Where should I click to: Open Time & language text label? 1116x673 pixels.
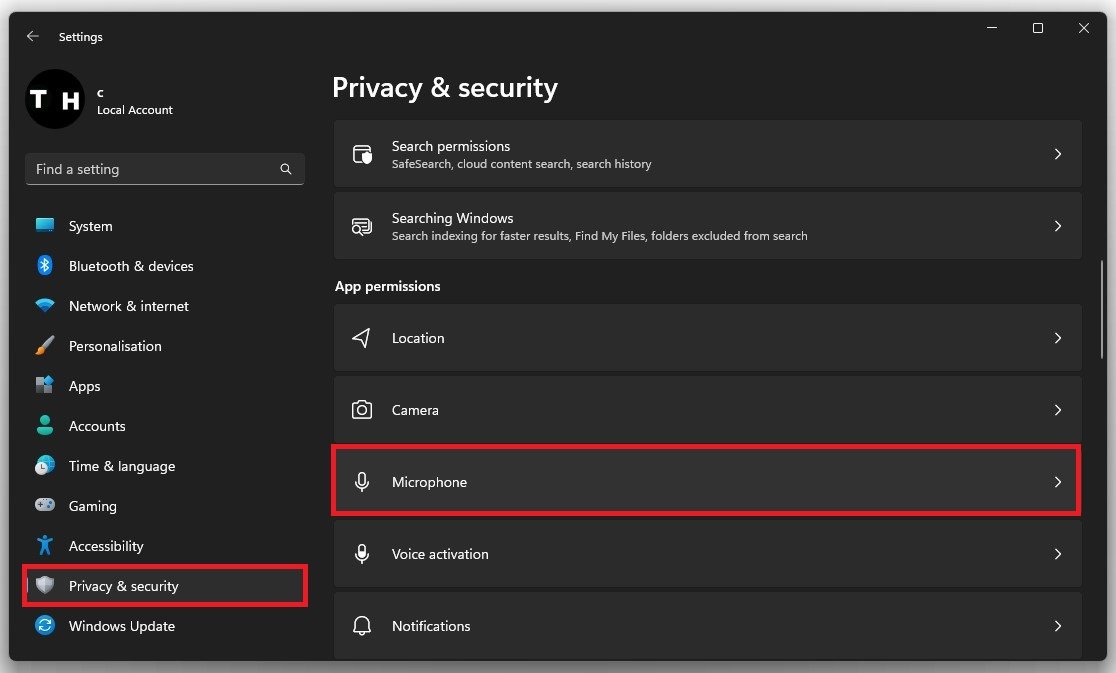tap(122, 466)
